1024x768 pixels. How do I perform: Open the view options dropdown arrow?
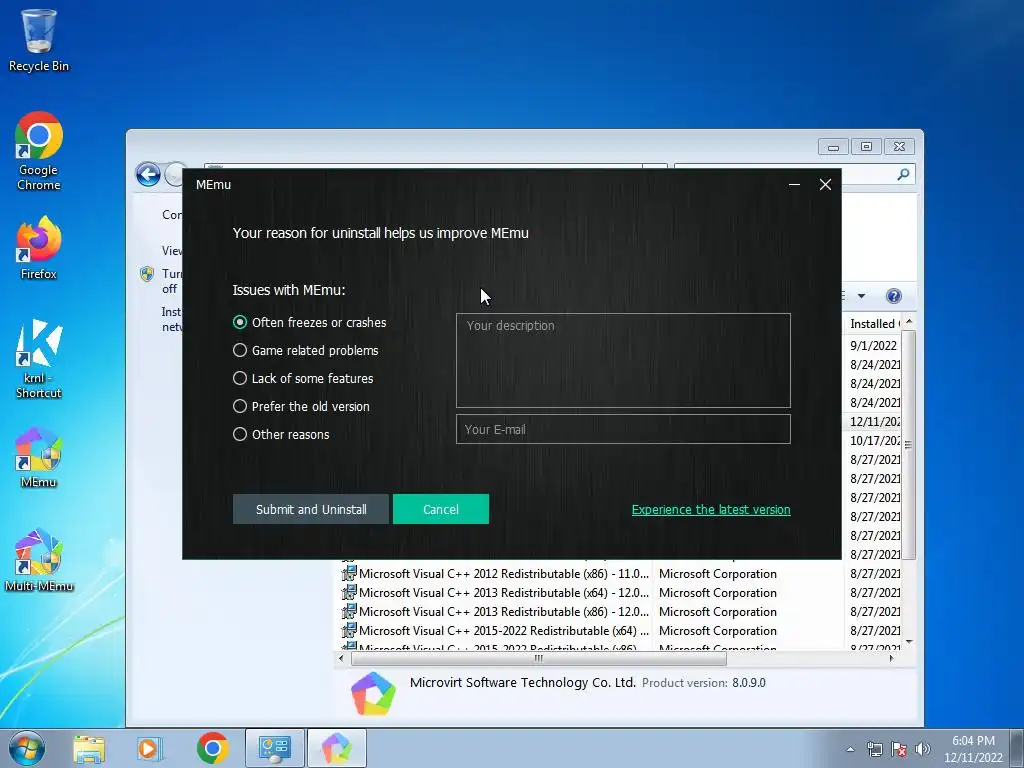click(x=861, y=296)
